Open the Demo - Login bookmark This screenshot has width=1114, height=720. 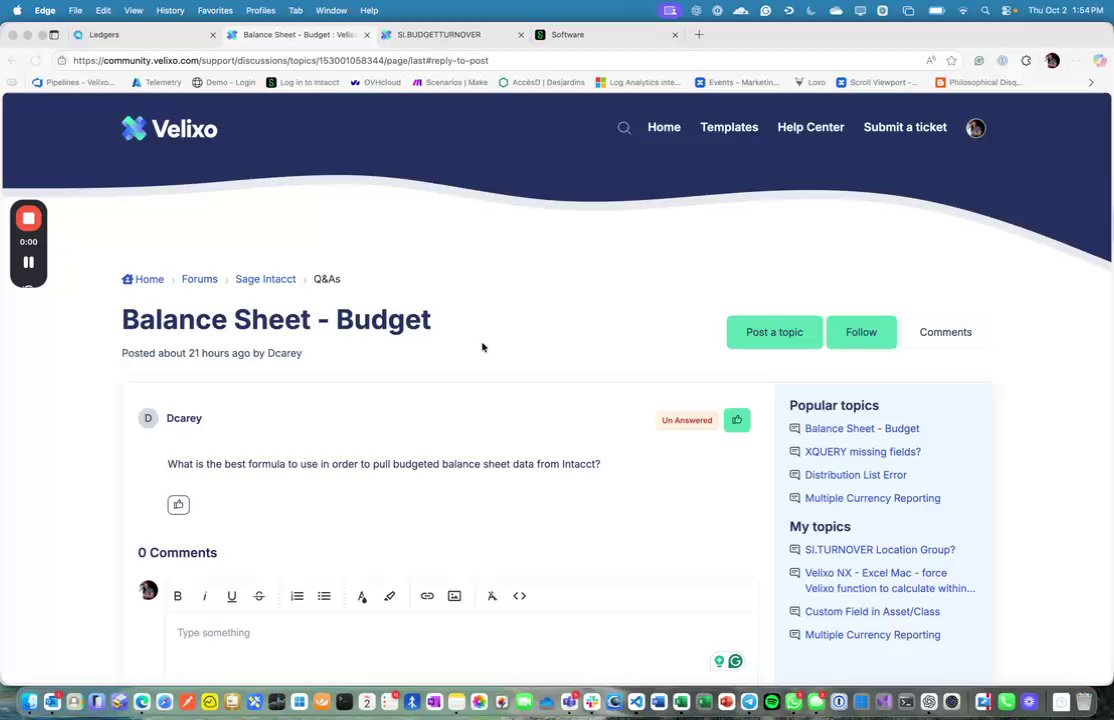(223, 82)
